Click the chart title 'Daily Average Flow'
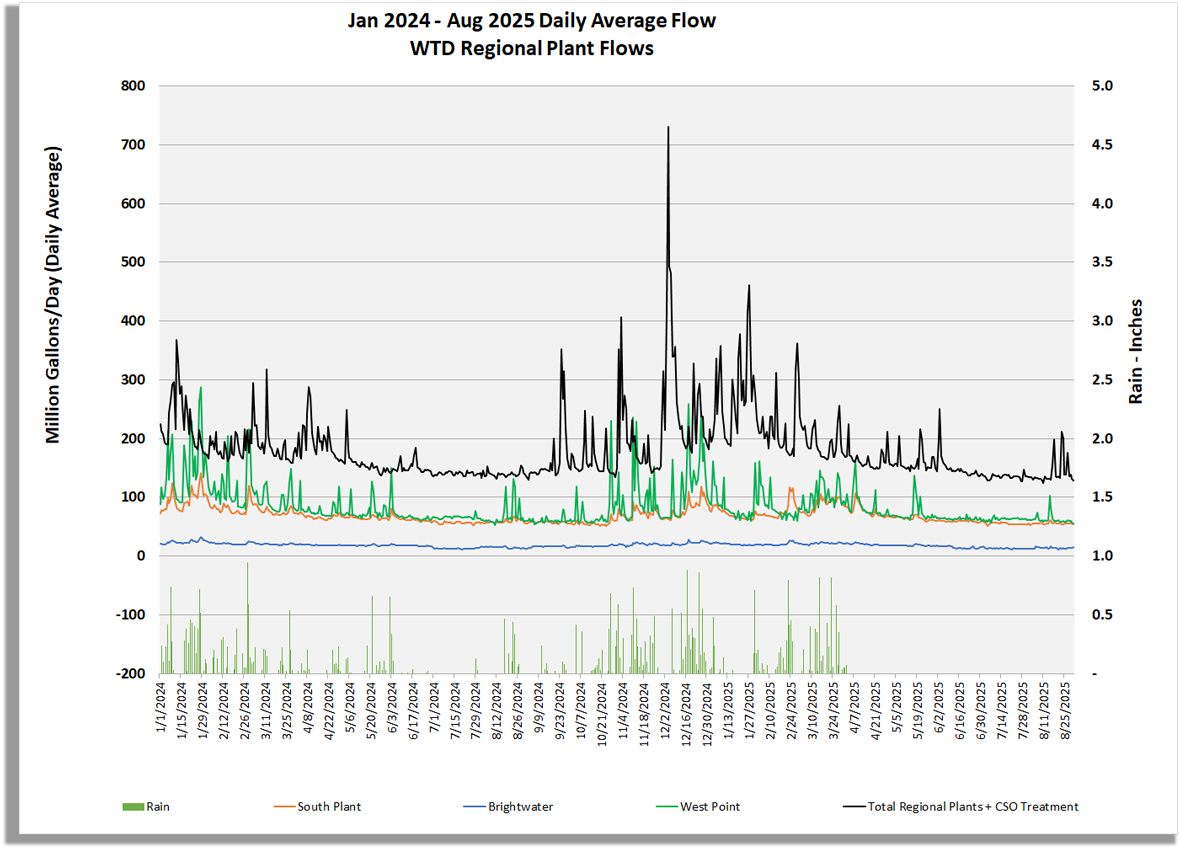 (531, 21)
